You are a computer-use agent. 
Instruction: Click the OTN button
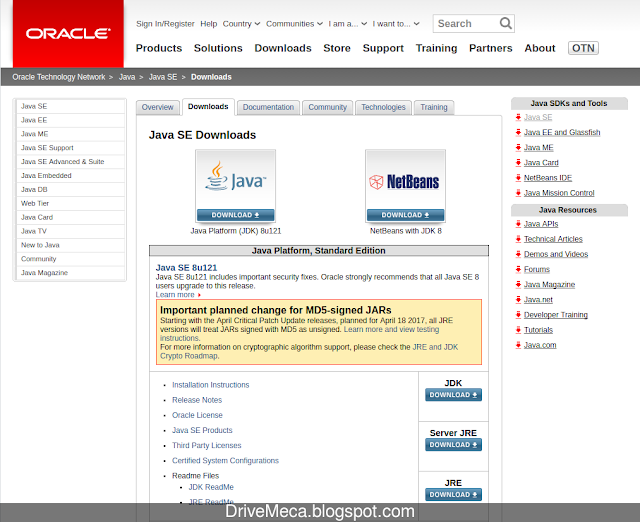(x=583, y=48)
